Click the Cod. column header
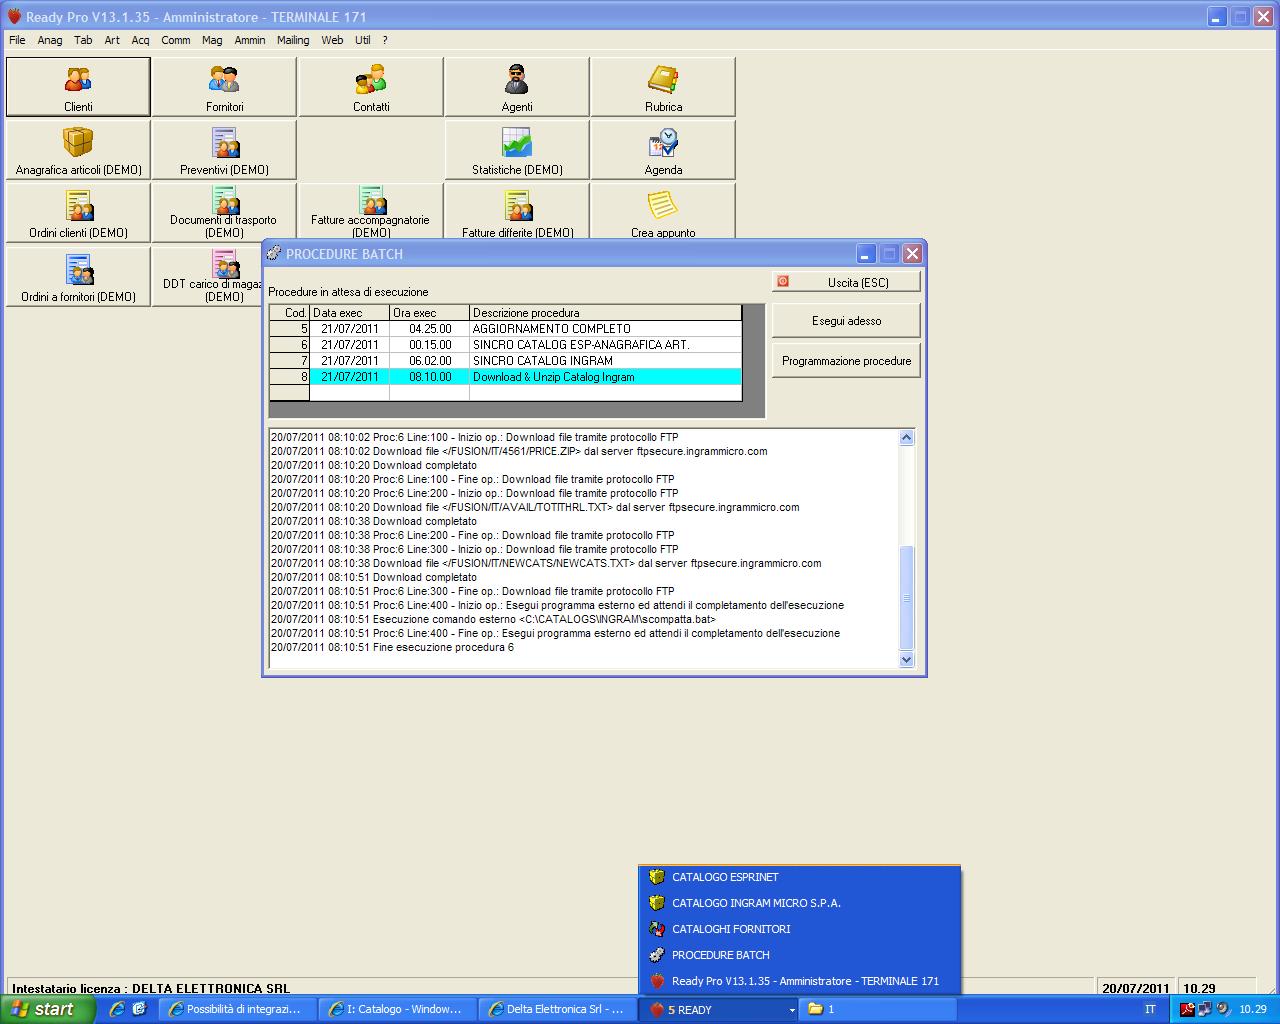The height and width of the screenshot is (1024, 1280). [x=290, y=313]
